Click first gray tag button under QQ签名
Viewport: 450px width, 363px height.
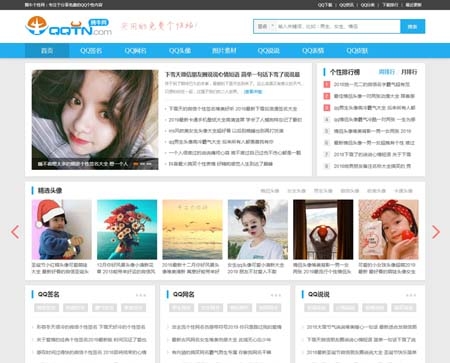pyautogui.click(x=46, y=308)
